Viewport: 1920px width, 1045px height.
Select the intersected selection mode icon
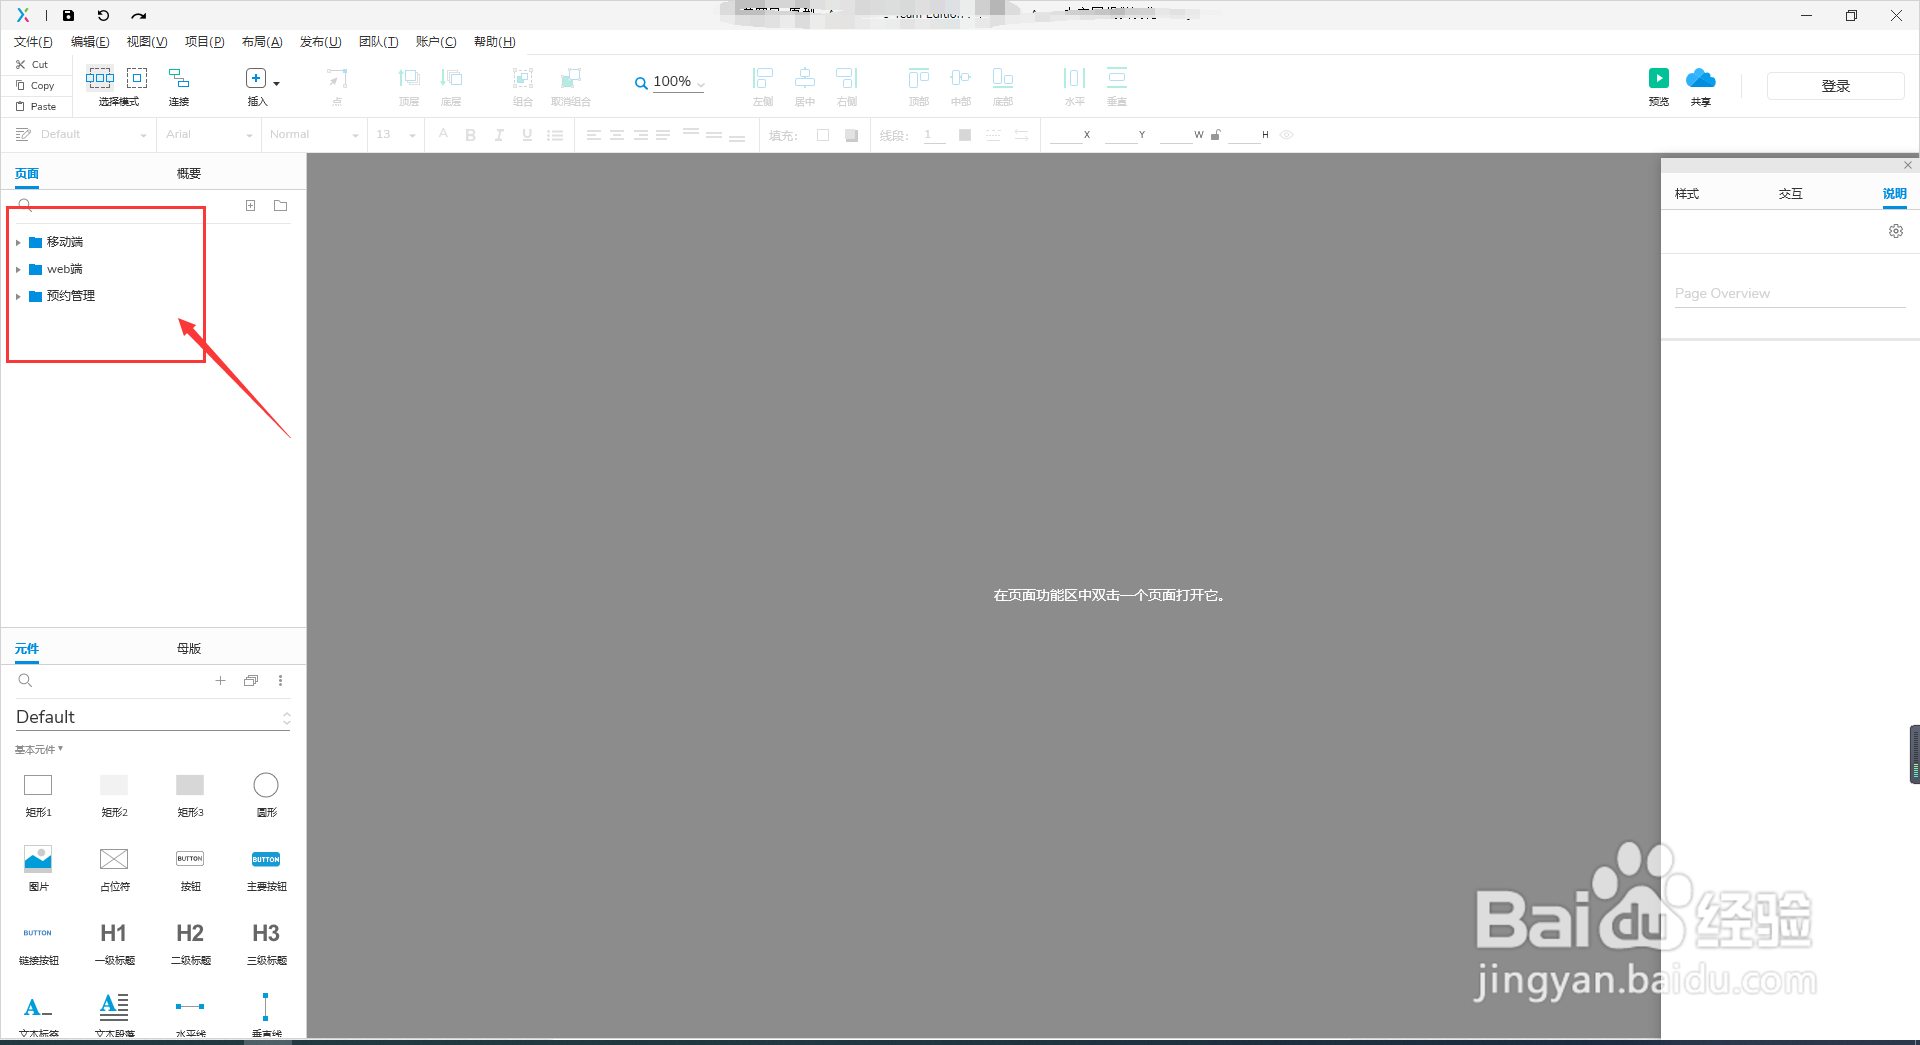pos(100,78)
